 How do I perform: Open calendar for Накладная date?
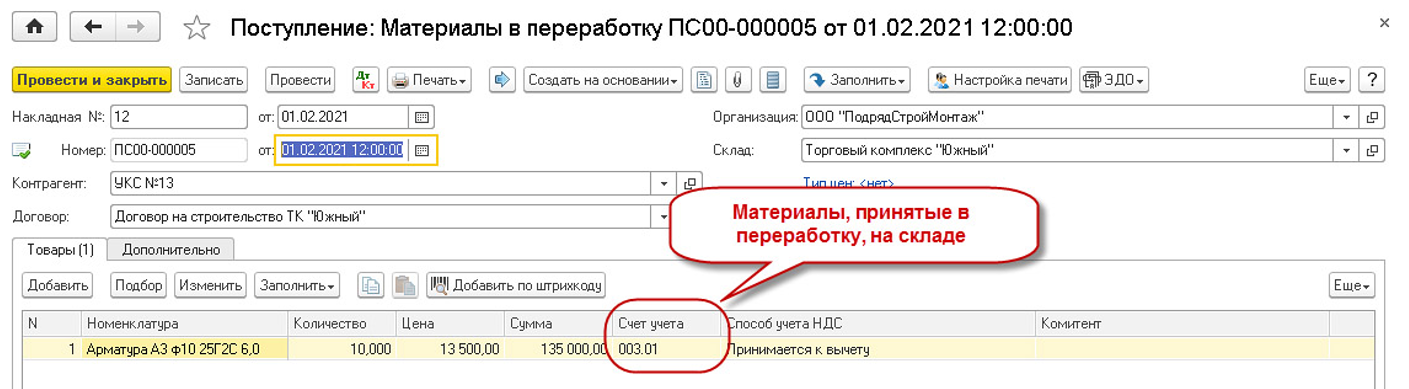[x=421, y=117]
